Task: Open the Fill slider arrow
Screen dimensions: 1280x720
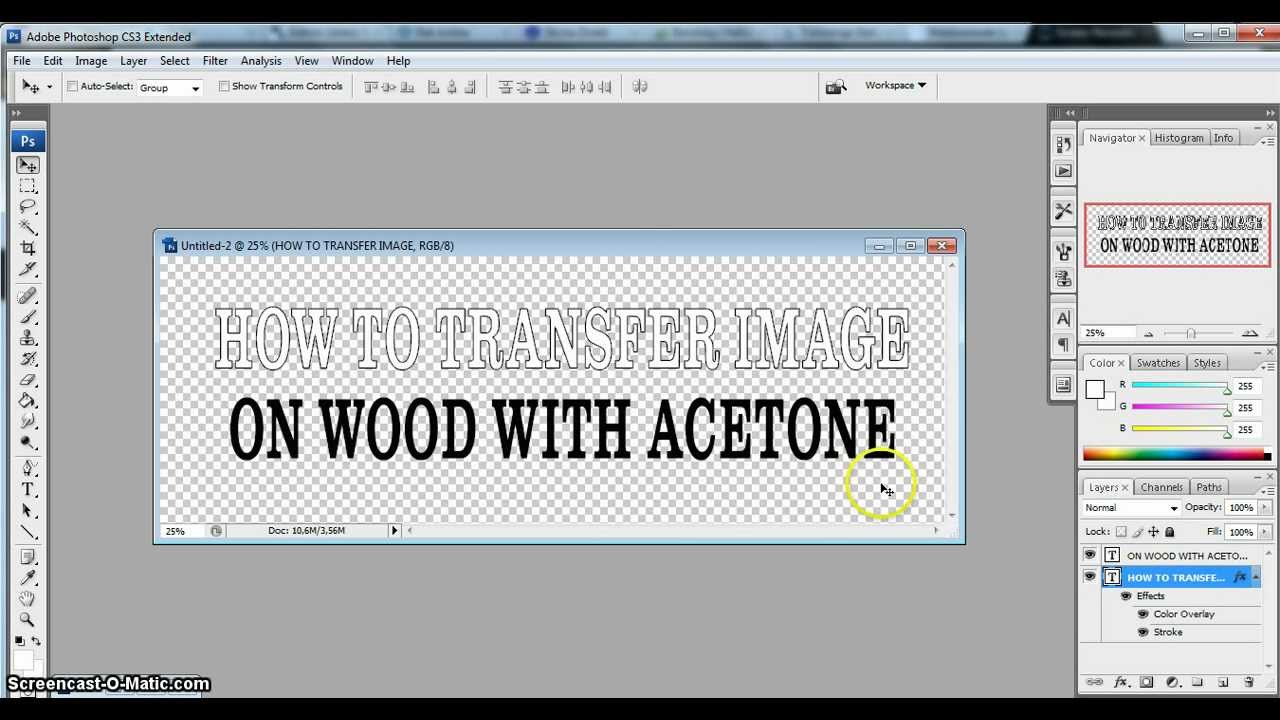Action: pos(1264,532)
